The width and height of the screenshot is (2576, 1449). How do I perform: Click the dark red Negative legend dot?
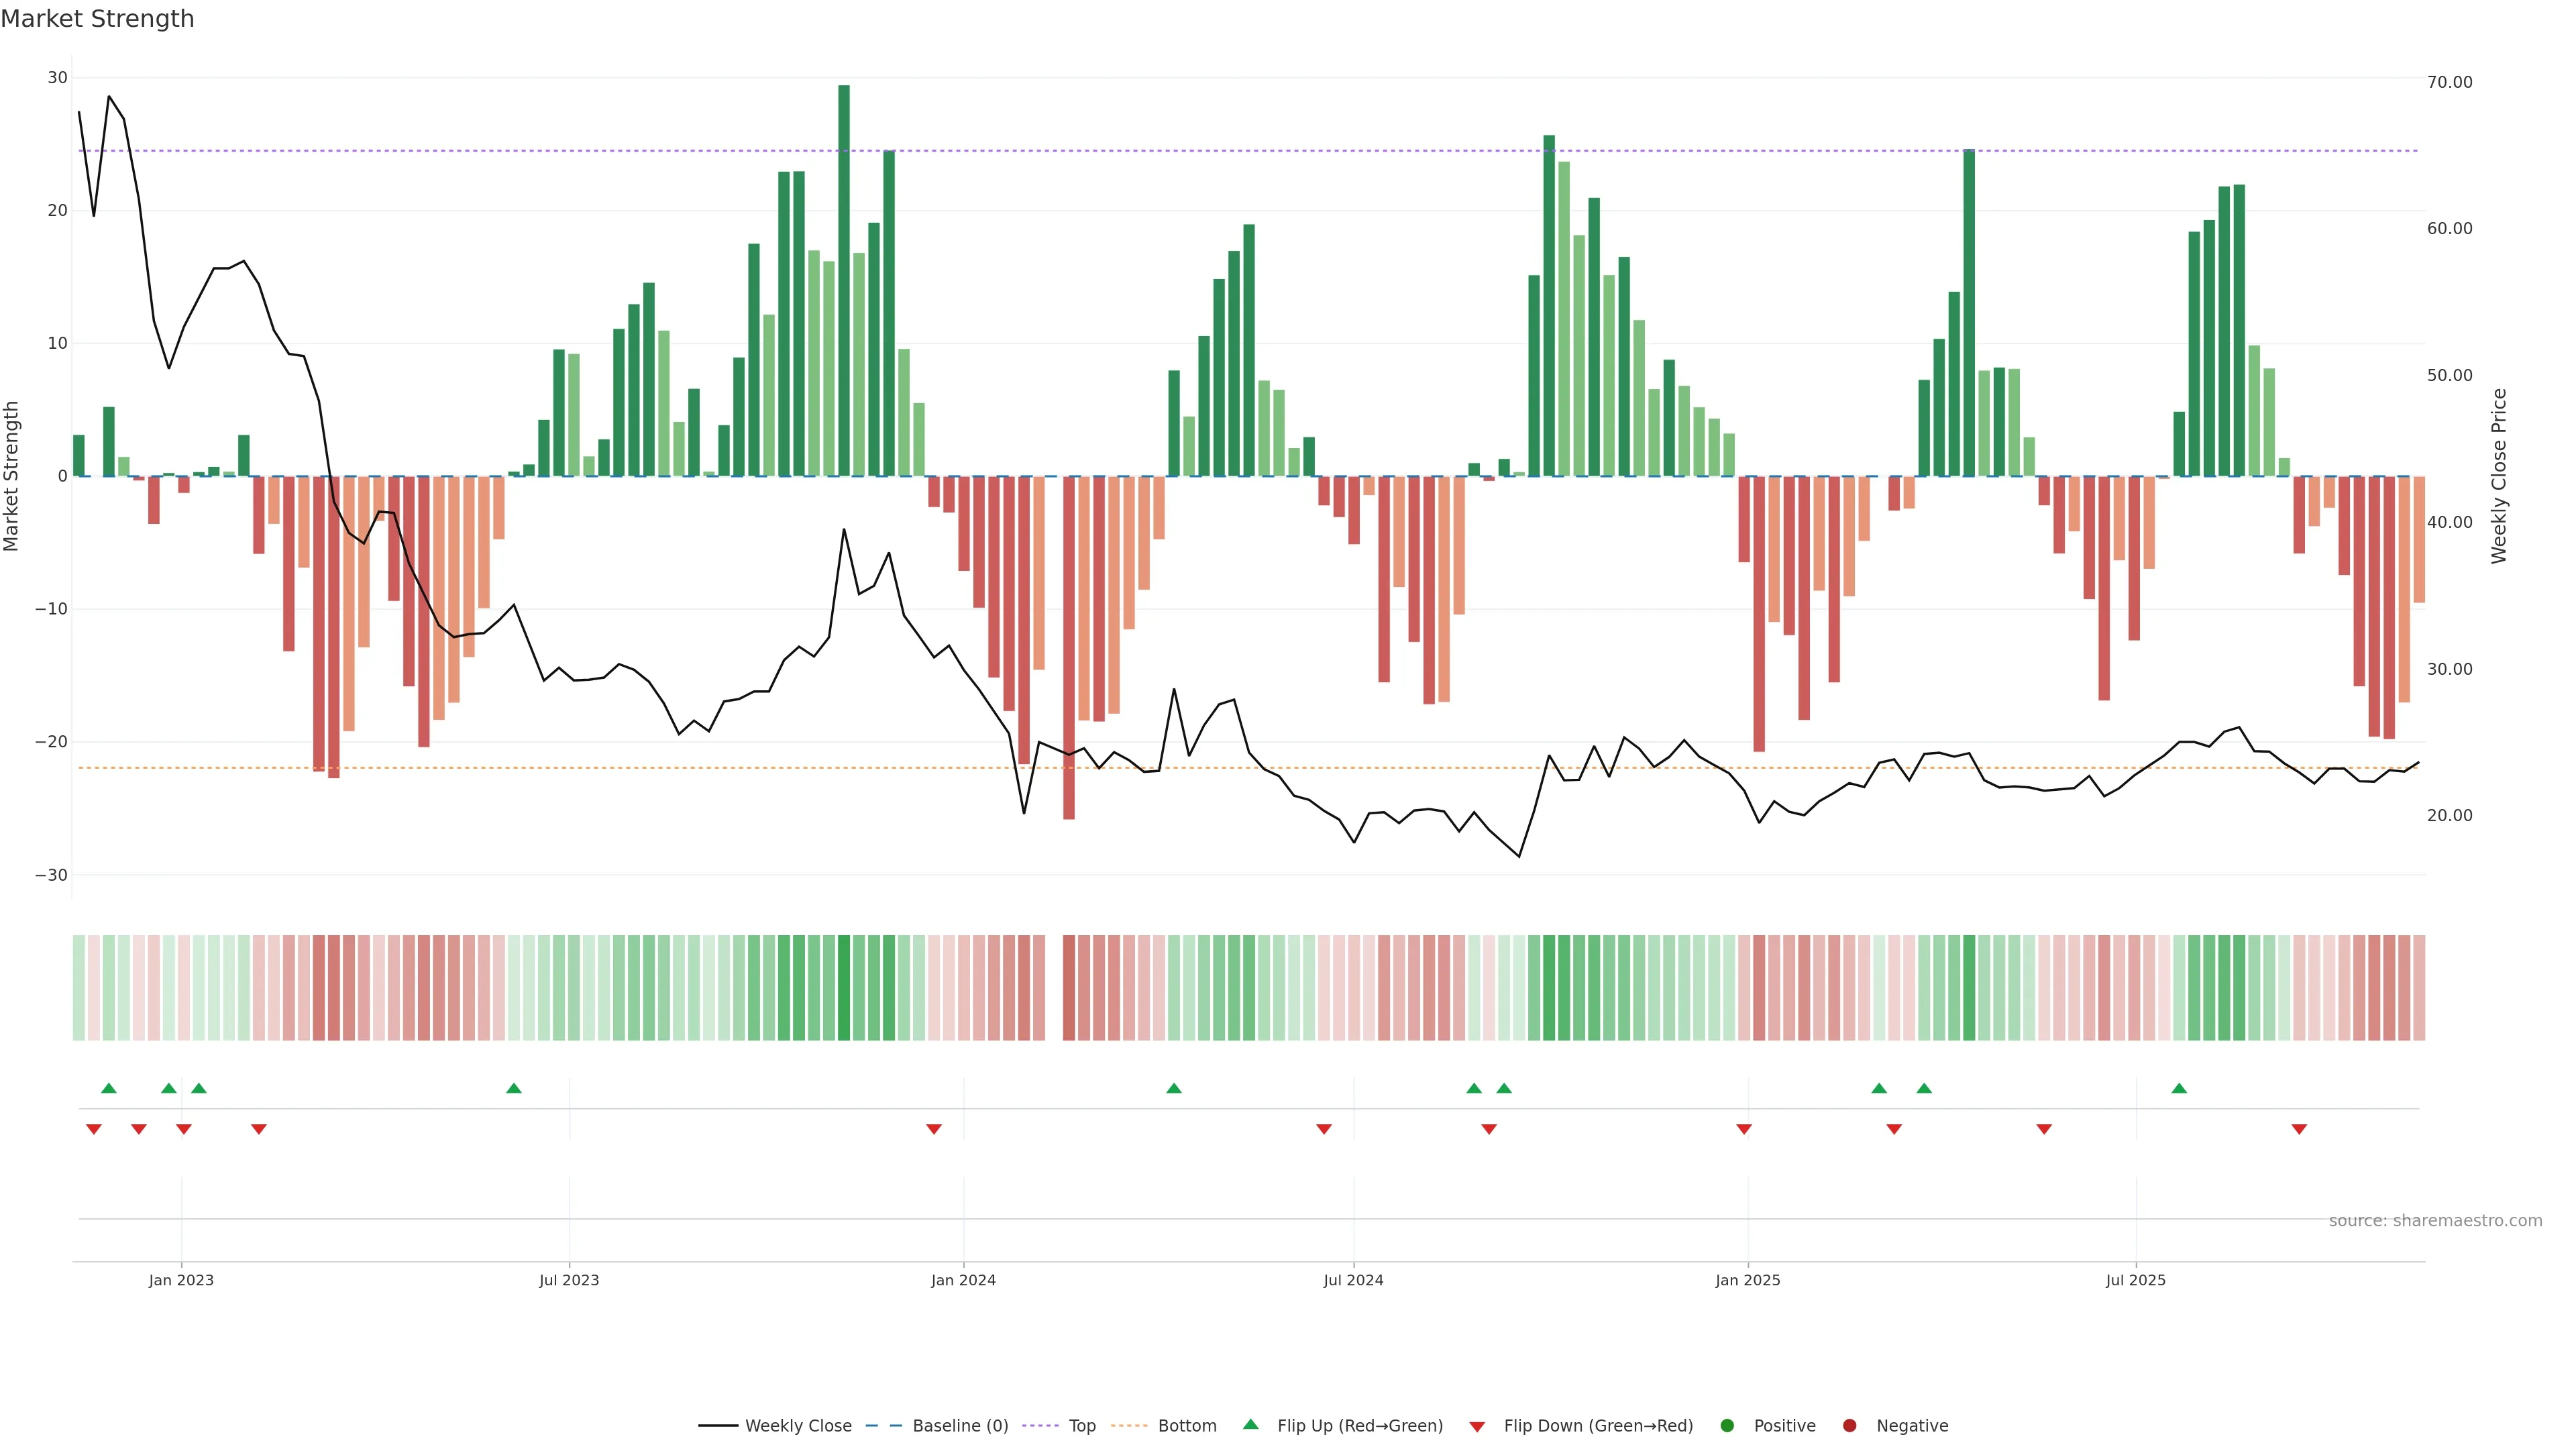[1849, 1426]
